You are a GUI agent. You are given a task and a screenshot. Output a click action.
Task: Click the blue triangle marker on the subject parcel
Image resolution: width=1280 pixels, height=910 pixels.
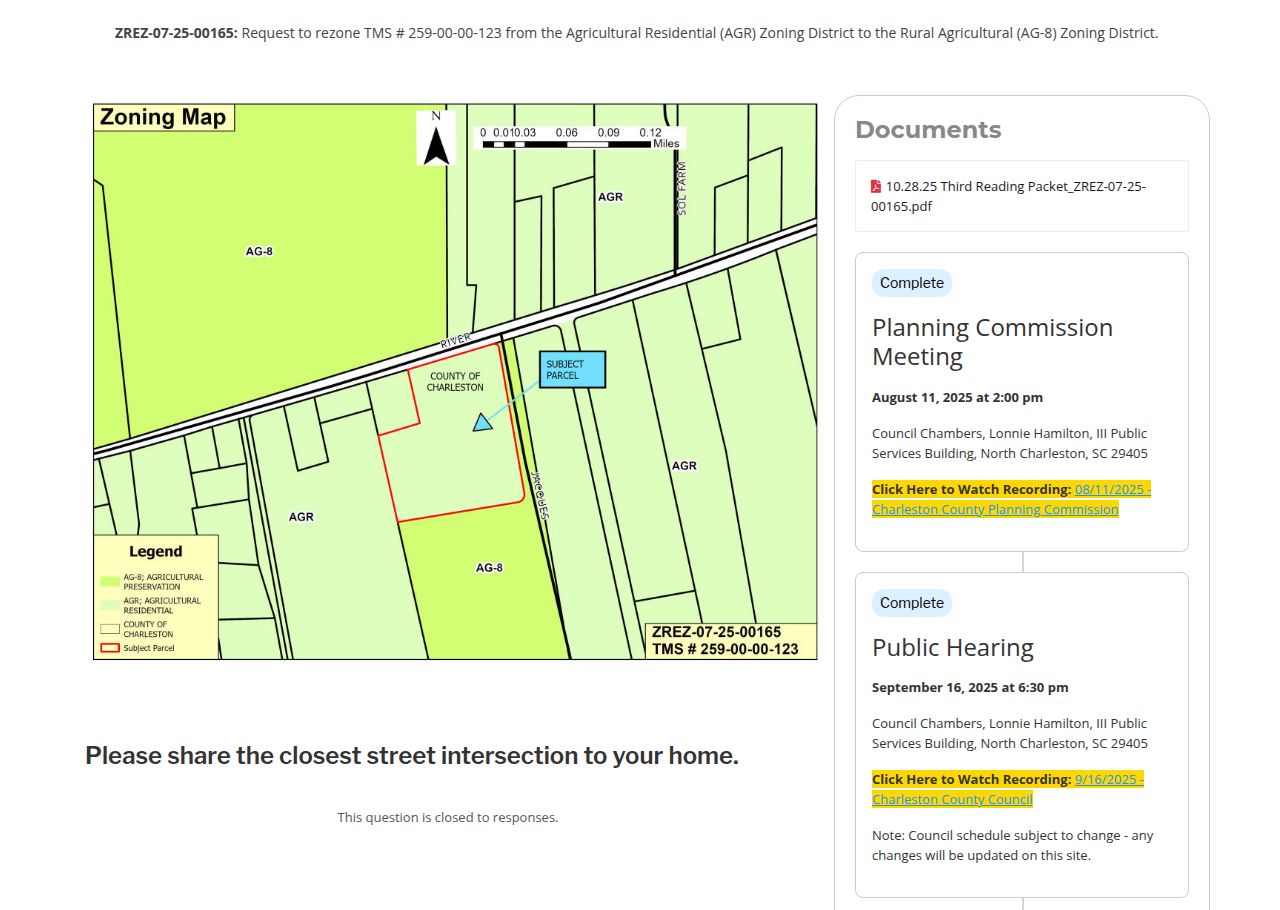(483, 423)
